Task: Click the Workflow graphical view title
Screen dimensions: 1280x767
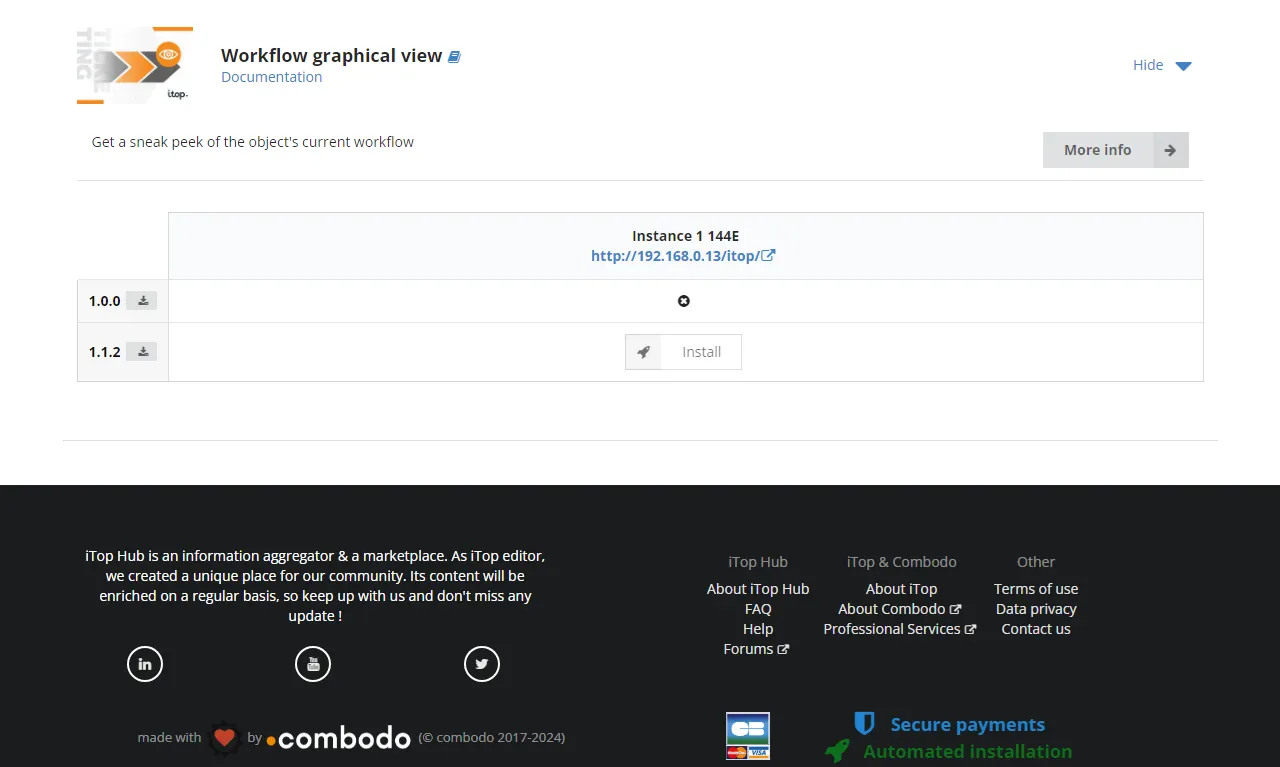Action: click(x=332, y=56)
